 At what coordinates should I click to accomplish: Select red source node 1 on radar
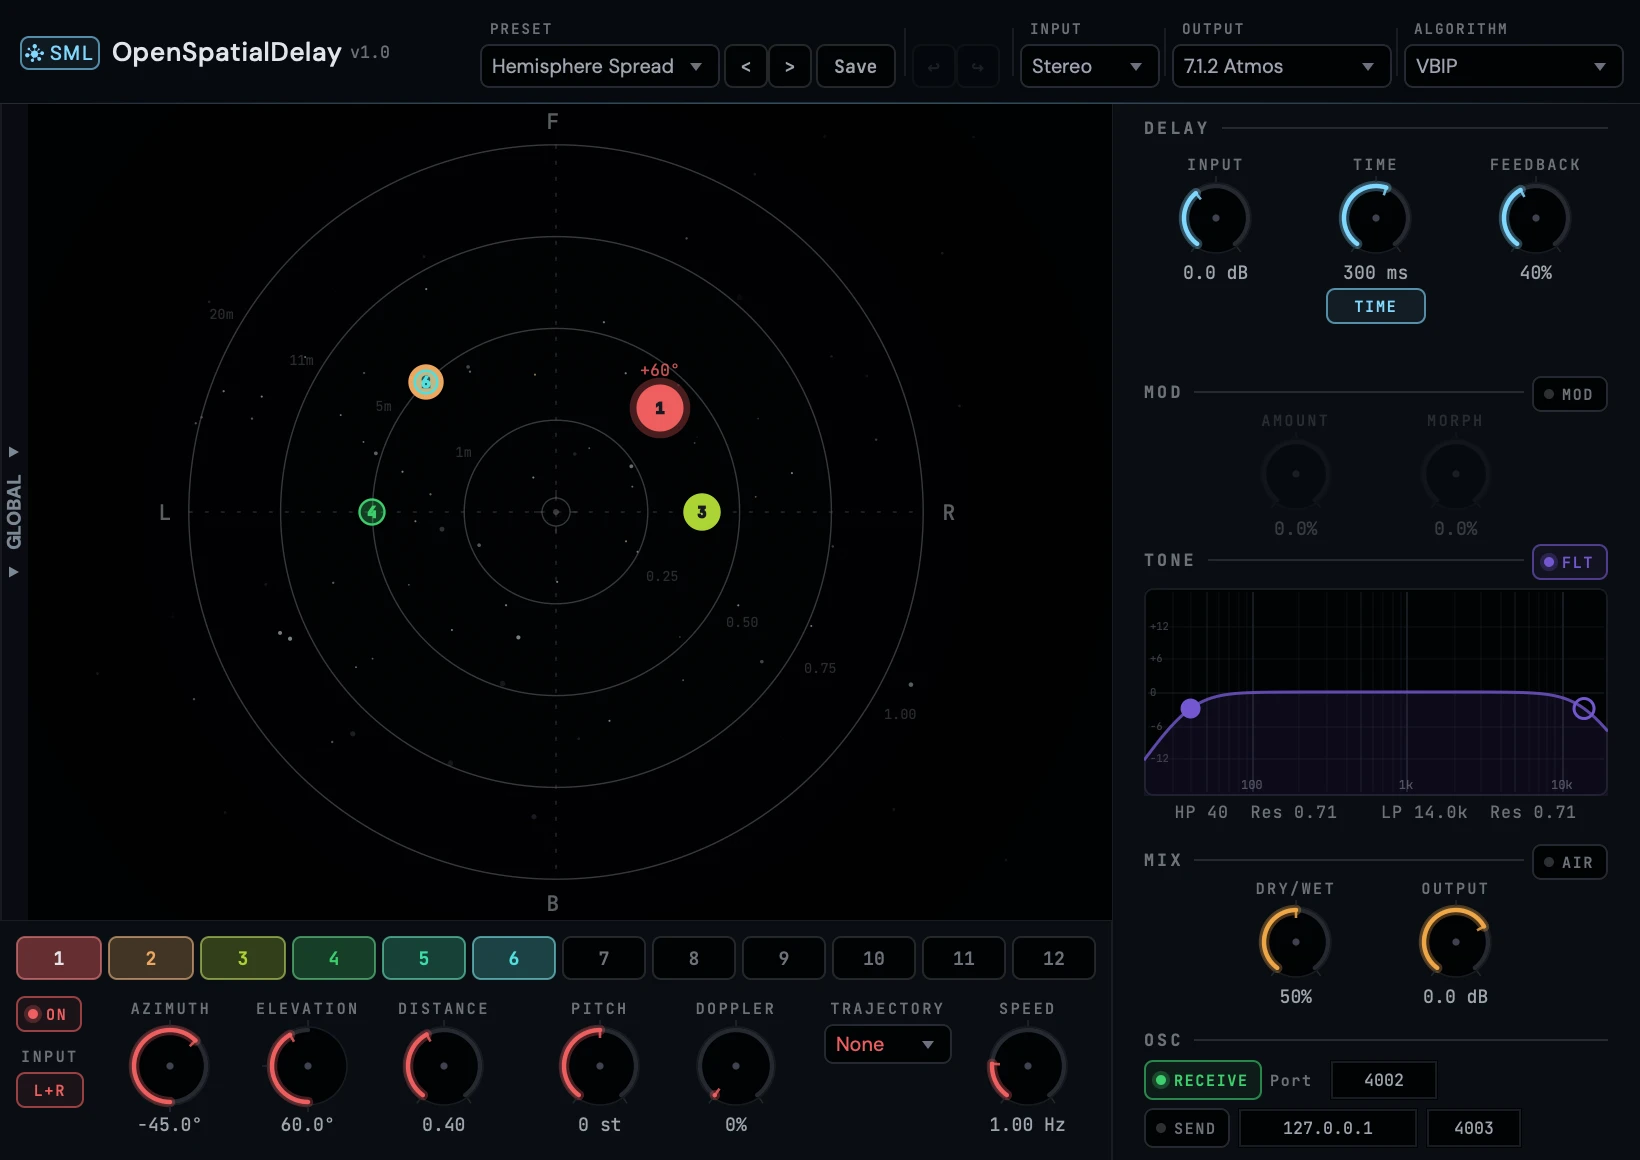pyautogui.click(x=659, y=408)
